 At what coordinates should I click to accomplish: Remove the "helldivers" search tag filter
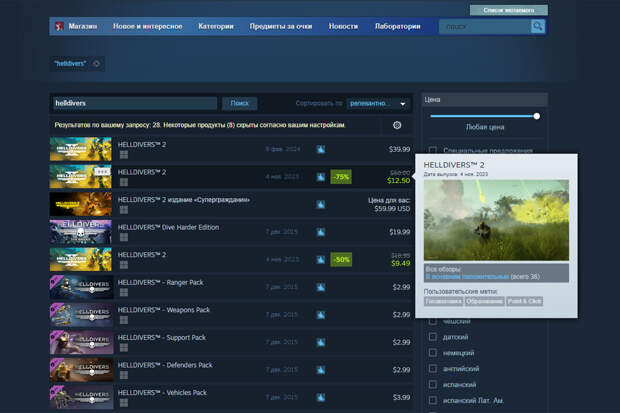97,64
